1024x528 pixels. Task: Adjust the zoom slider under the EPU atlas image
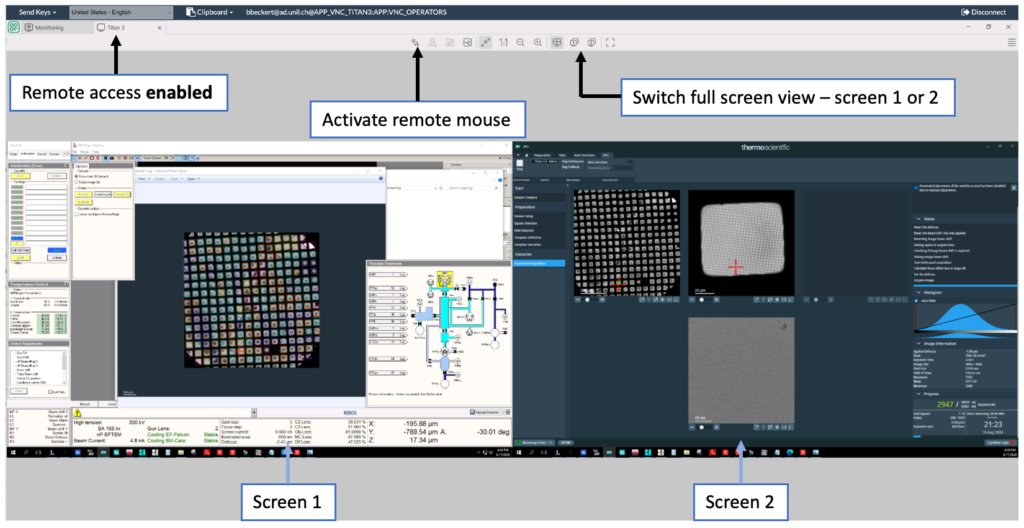pyautogui.click(x=589, y=299)
